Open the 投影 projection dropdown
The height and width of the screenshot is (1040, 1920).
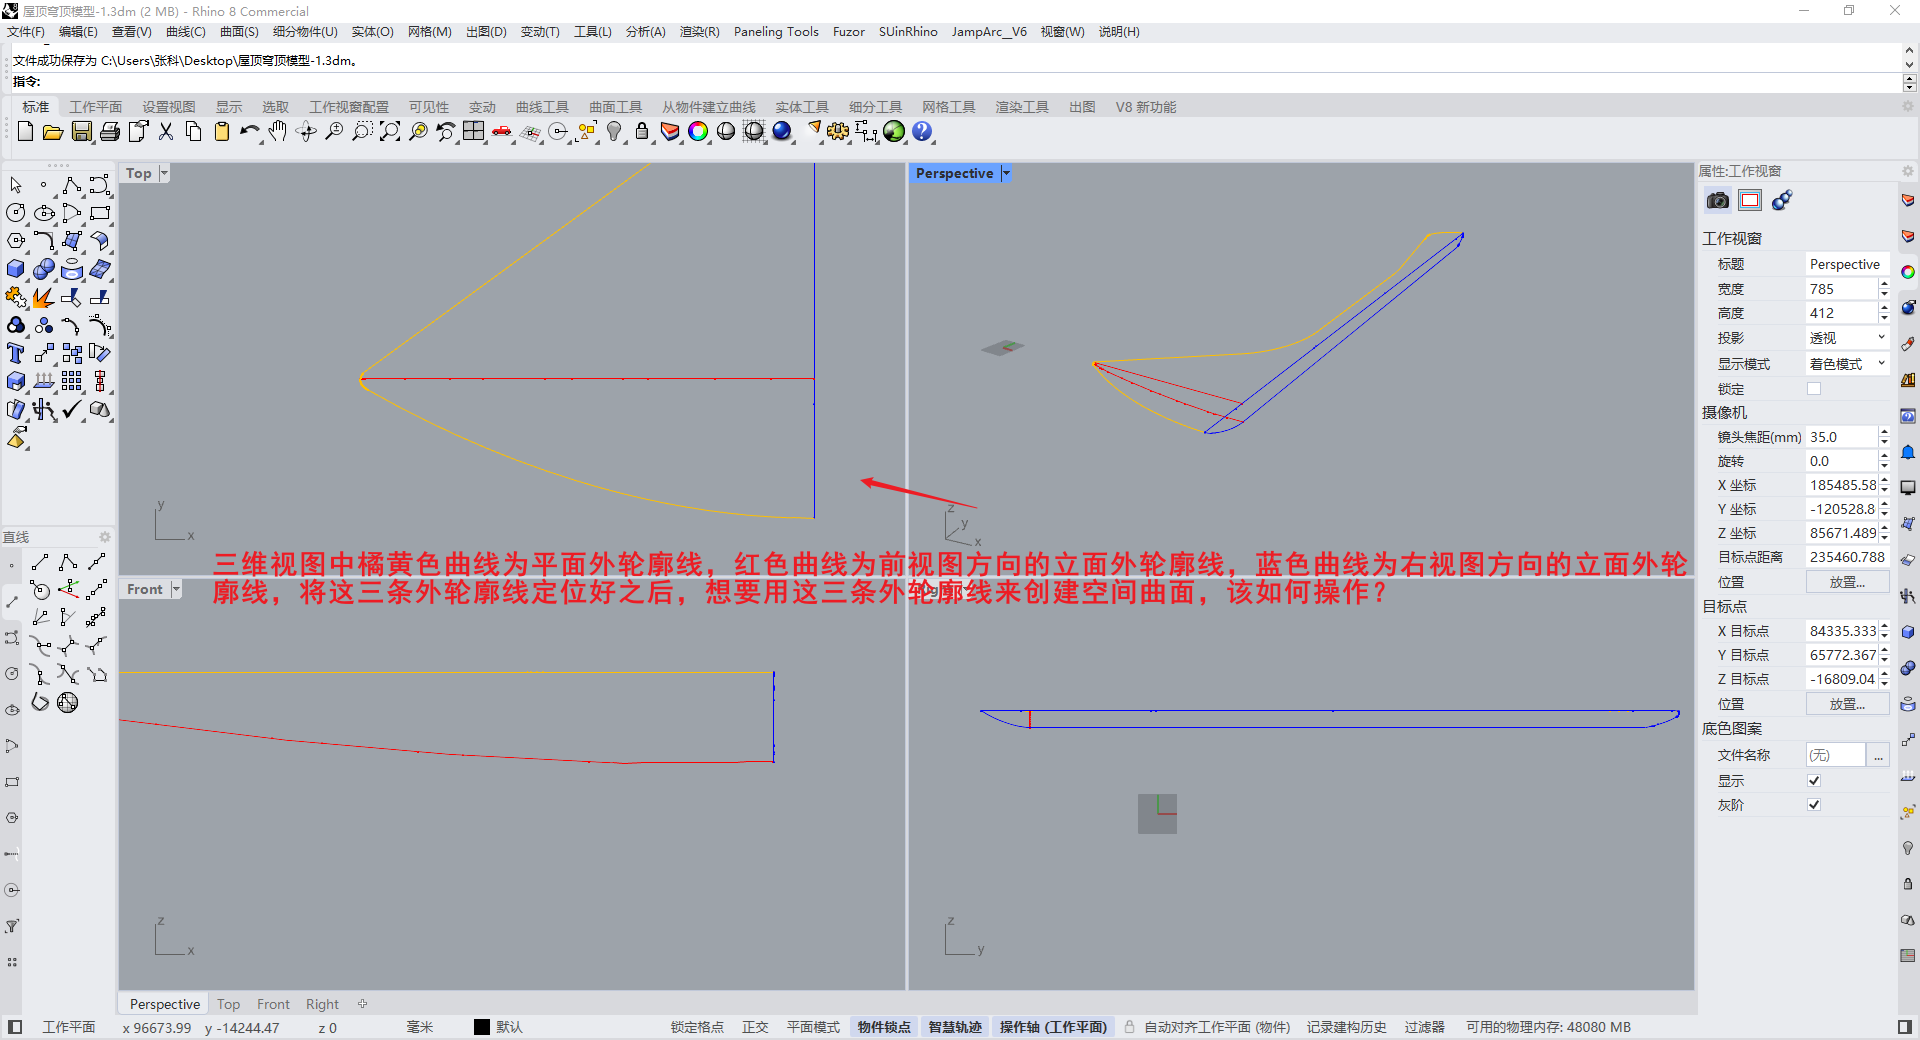tap(1846, 338)
